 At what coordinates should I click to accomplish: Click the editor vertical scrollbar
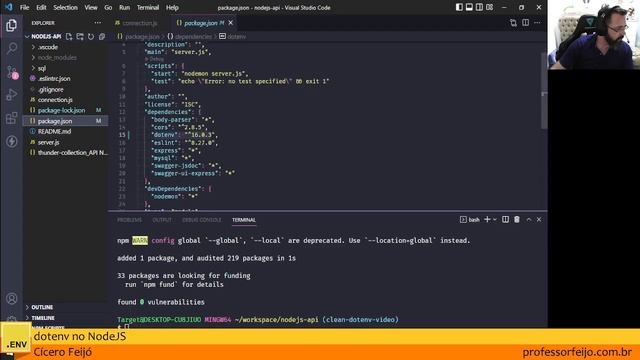pyautogui.click(x=544, y=90)
